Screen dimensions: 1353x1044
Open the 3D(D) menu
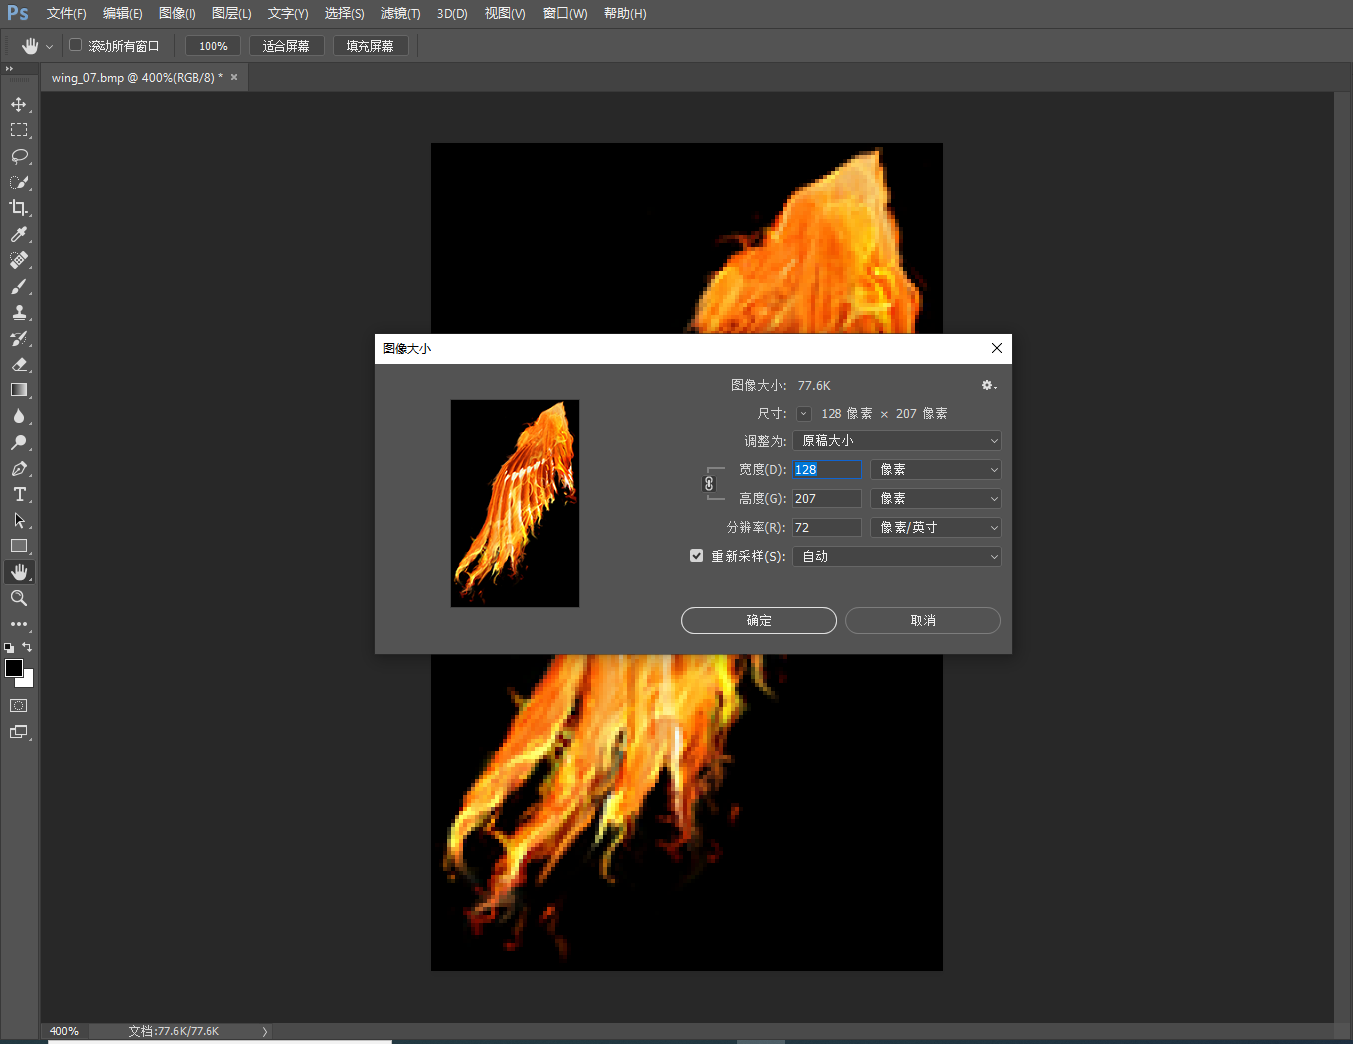click(452, 13)
